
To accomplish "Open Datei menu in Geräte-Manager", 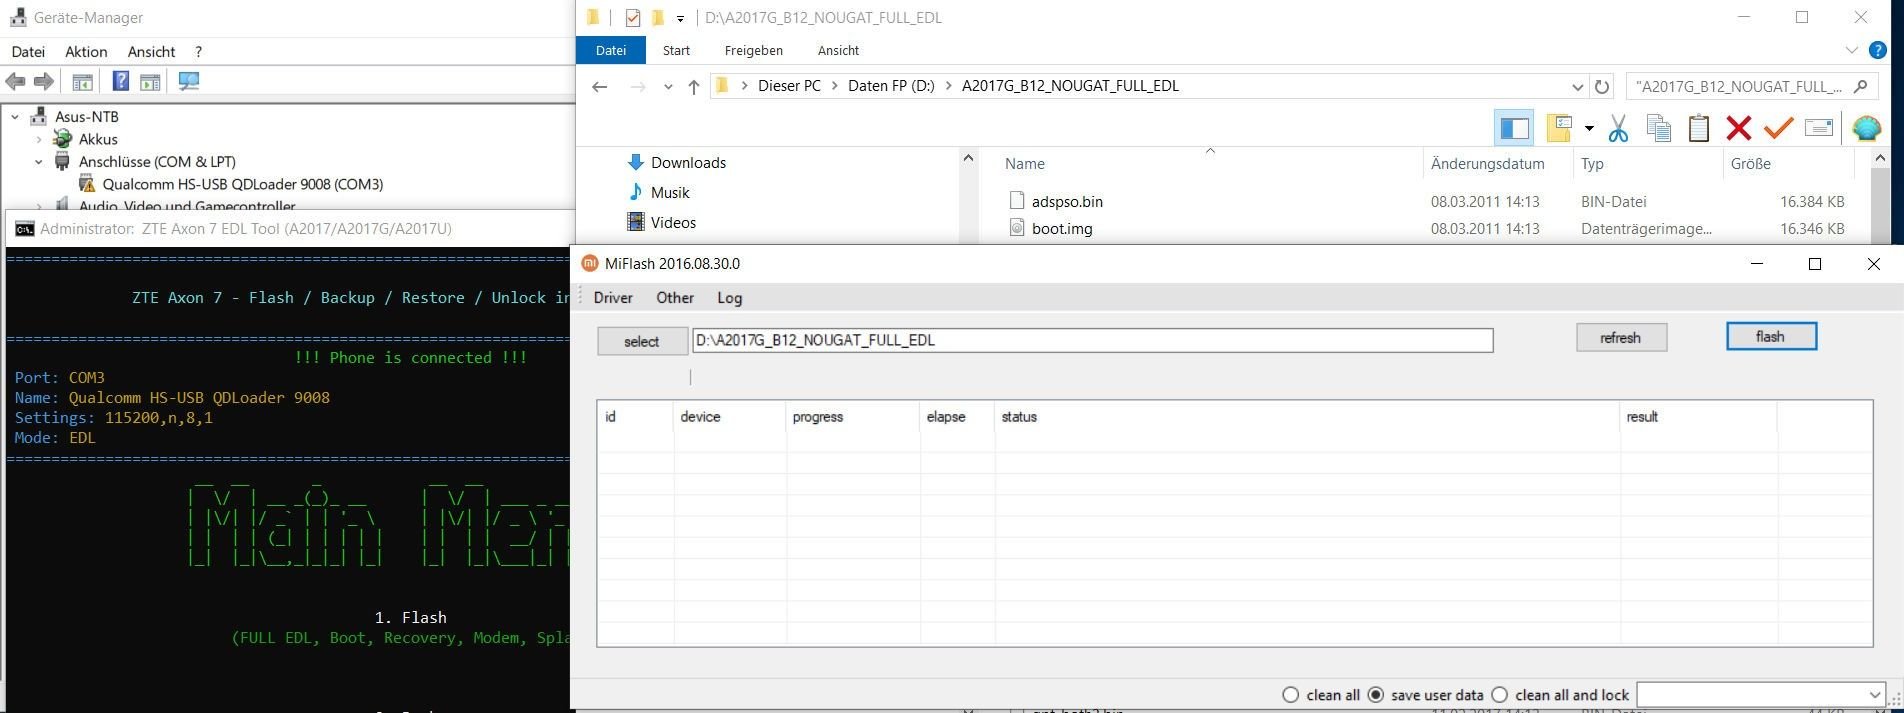I will 28,52.
